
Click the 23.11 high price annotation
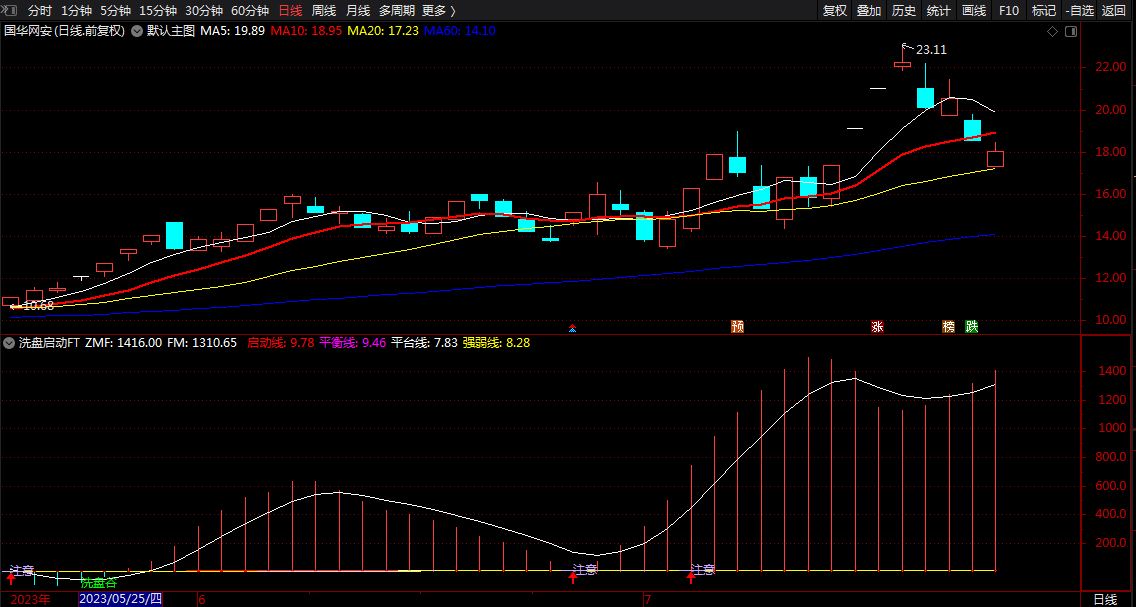click(x=931, y=50)
